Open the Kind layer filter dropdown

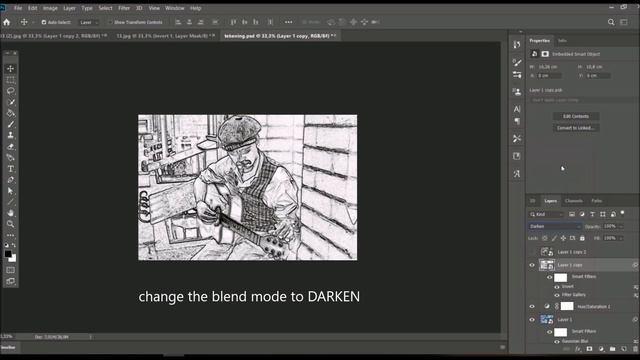[x=546, y=214]
